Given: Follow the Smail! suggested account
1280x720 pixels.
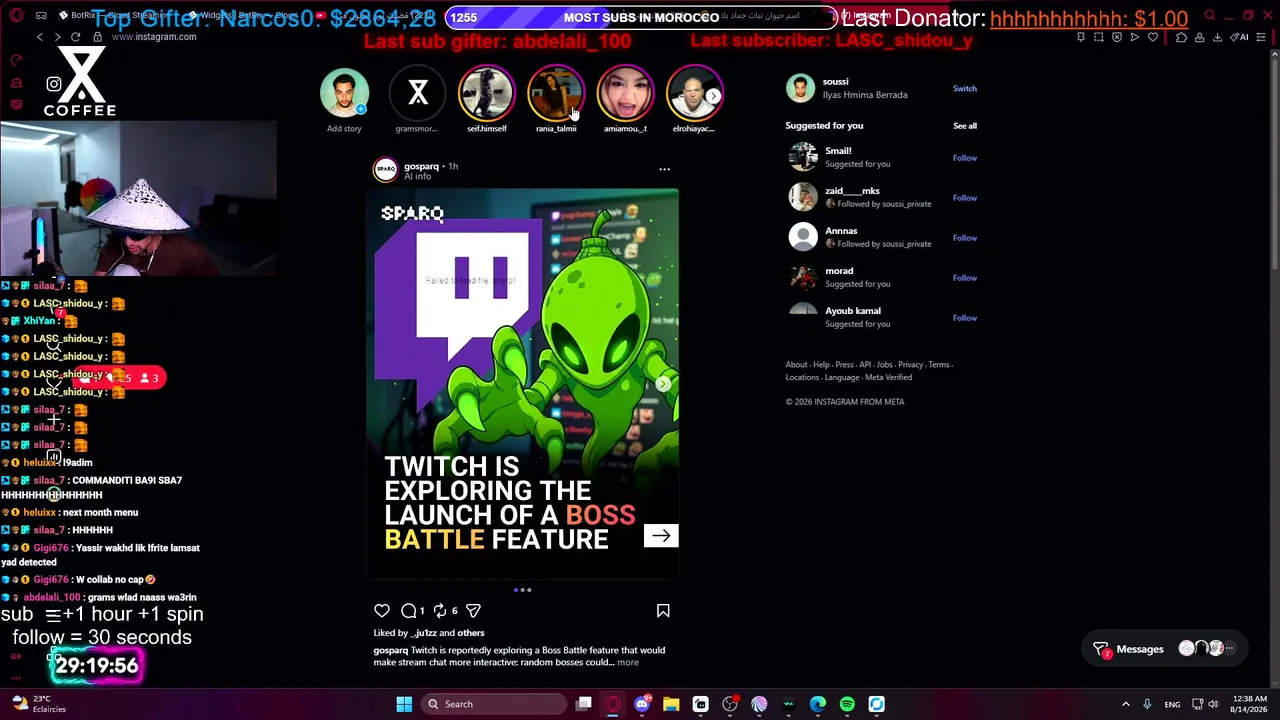Looking at the screenshot, I should (964, 158).
